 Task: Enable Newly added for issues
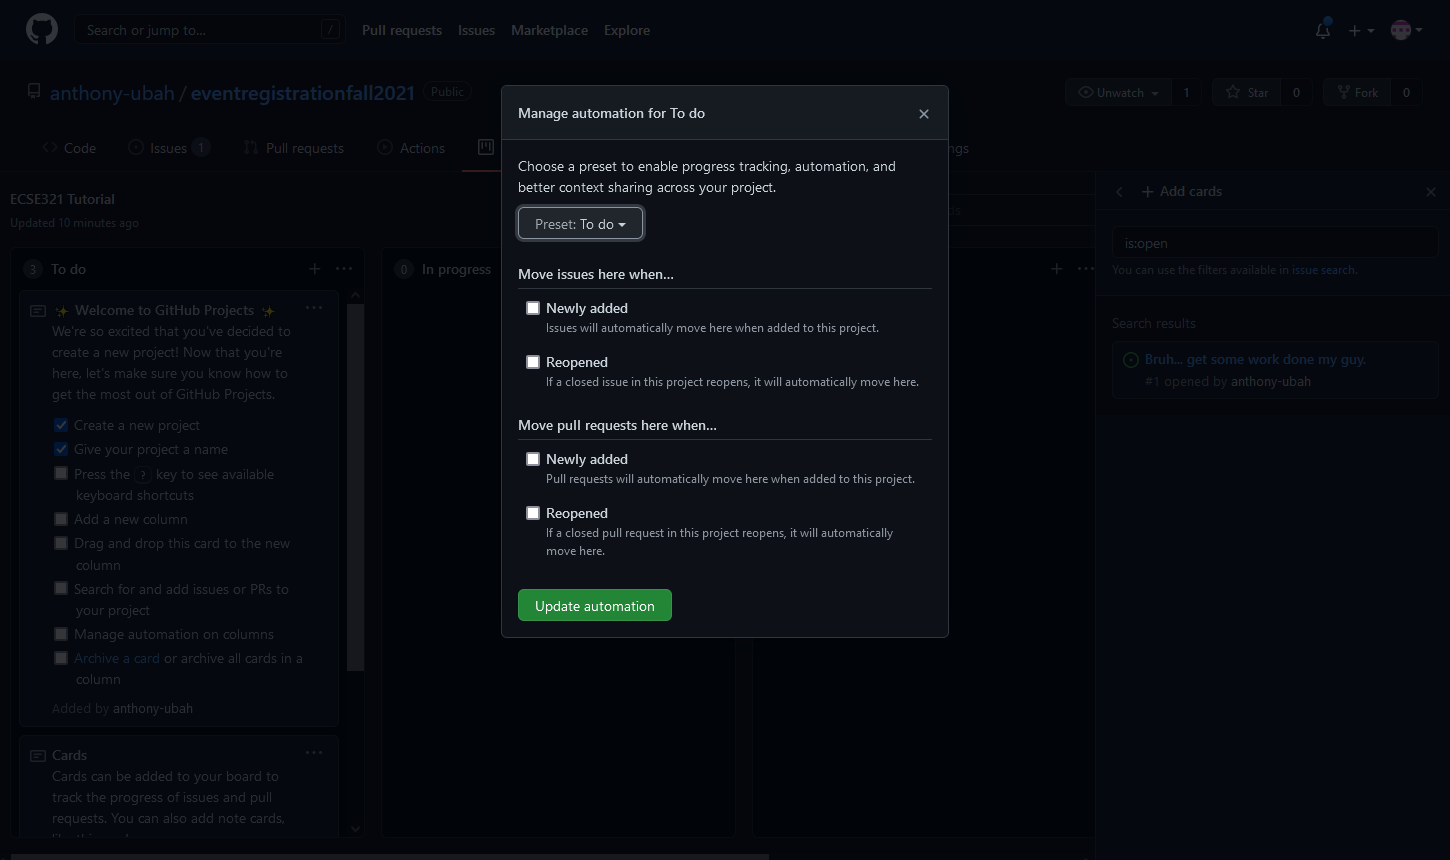click(x=533, y=308)
